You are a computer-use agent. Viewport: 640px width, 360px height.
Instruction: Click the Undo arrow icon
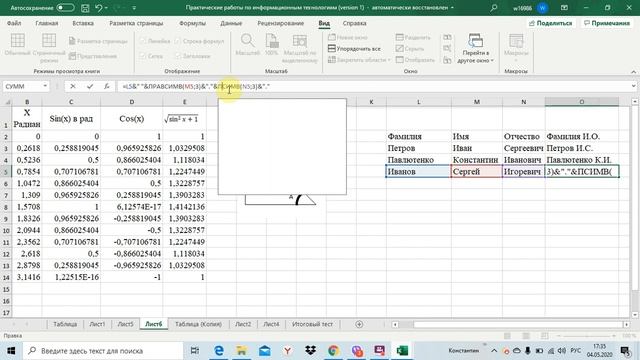point(99,8)
